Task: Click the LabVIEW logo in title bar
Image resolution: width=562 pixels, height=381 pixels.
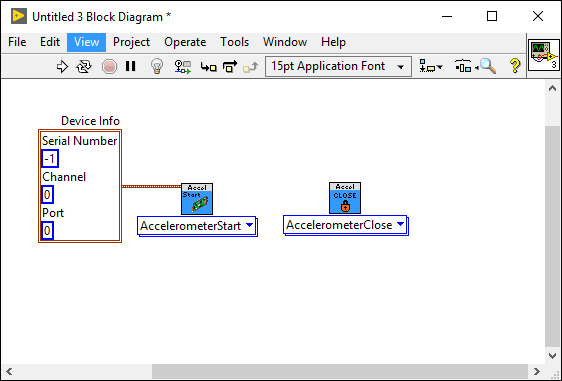Action: point(19,16)
